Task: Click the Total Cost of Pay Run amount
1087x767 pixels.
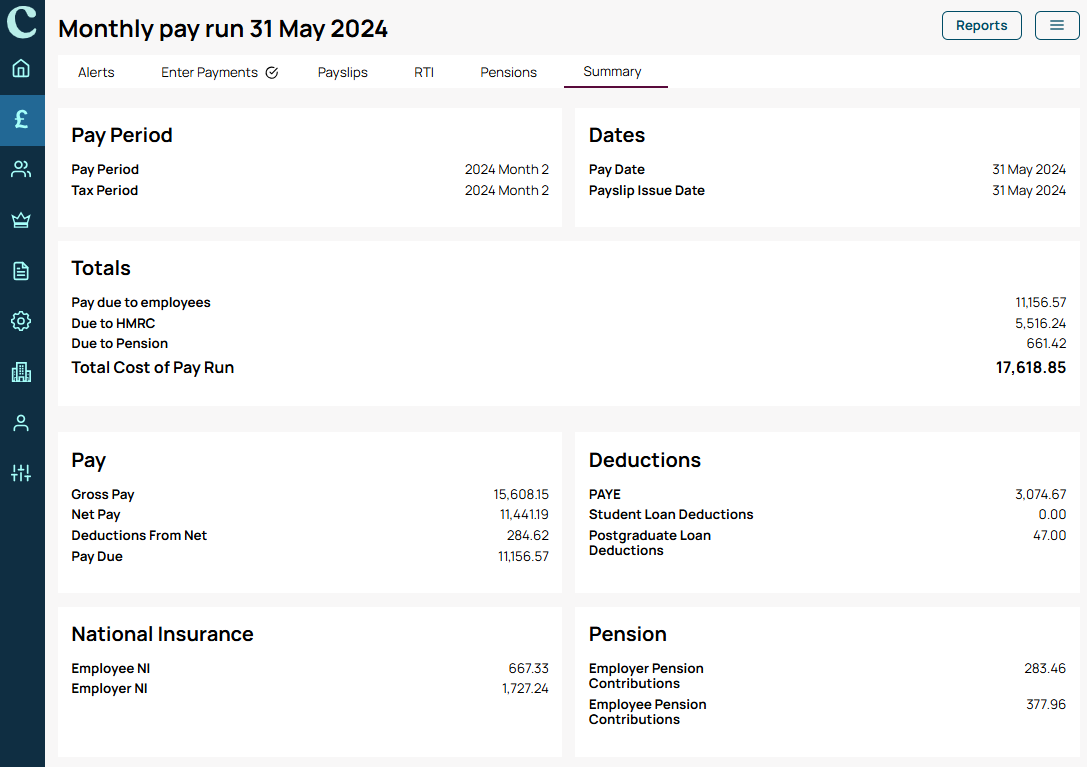Action: tap(1030, 368)
